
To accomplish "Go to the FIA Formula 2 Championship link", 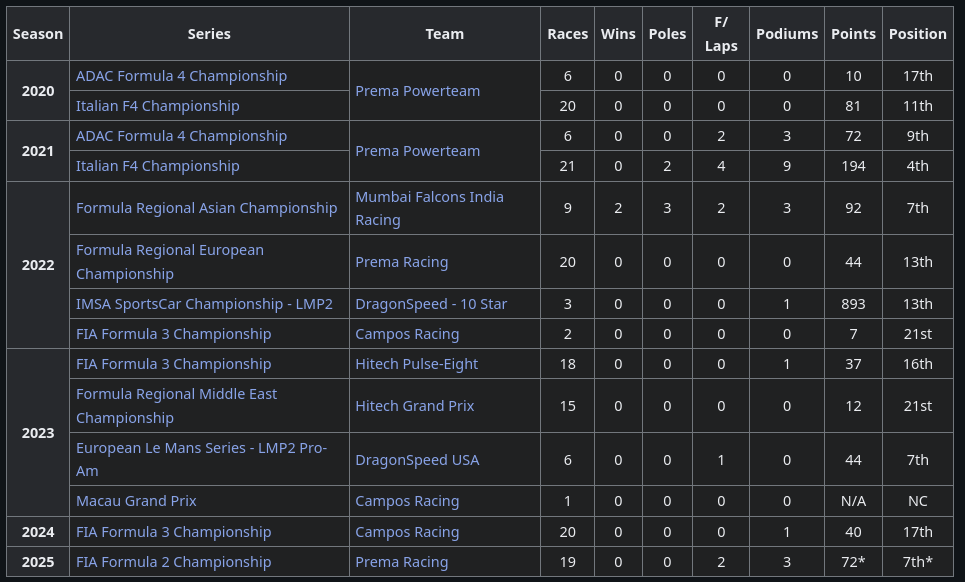I will tap(173, 562).
